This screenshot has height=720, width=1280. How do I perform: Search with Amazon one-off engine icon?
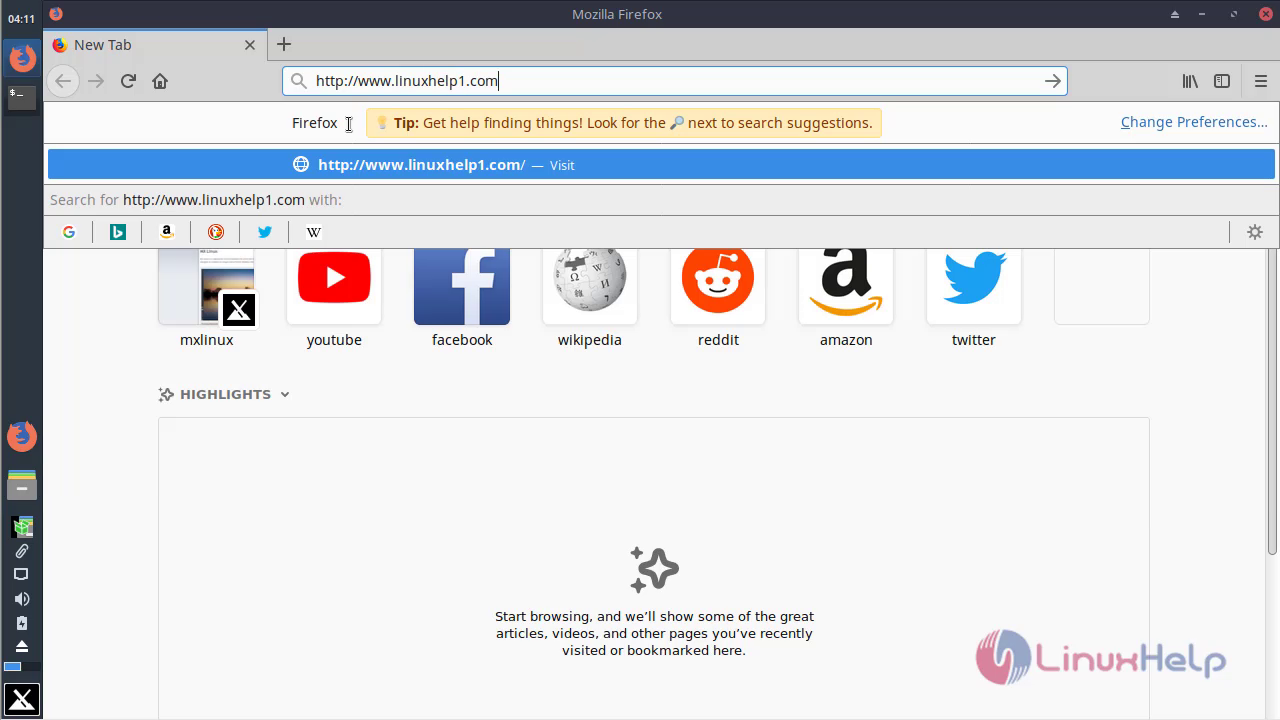[167, 232]
